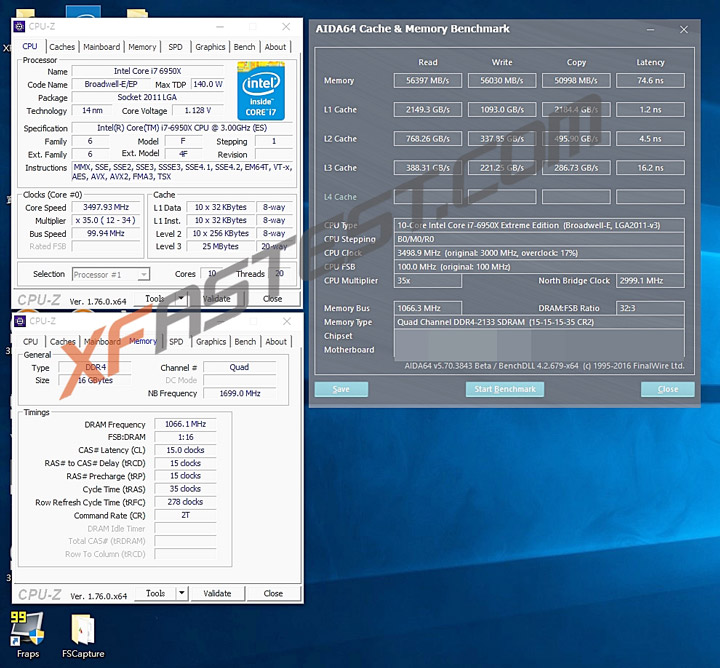This screenshot has height=668, width=720.
Task: Click the Tools button in the upper CPU-Z window
Action: (x=155, y=299)
